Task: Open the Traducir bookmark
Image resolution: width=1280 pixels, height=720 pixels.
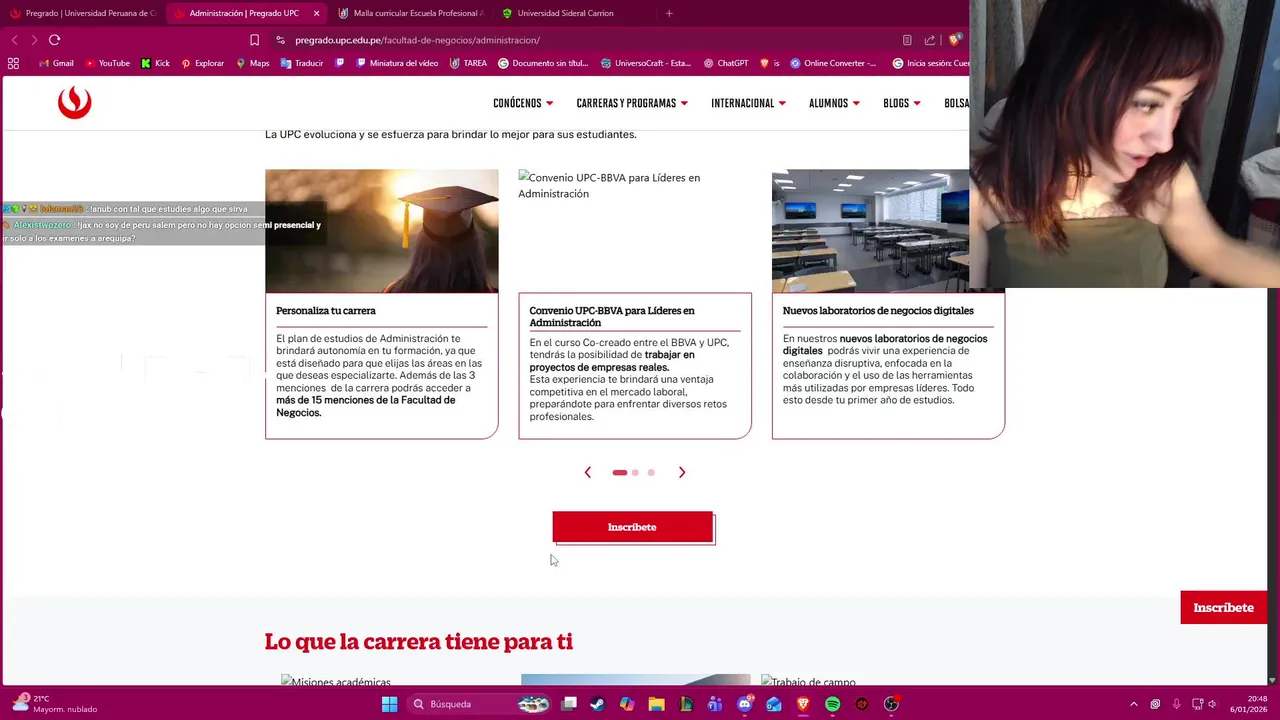Action: pos(302,63)
